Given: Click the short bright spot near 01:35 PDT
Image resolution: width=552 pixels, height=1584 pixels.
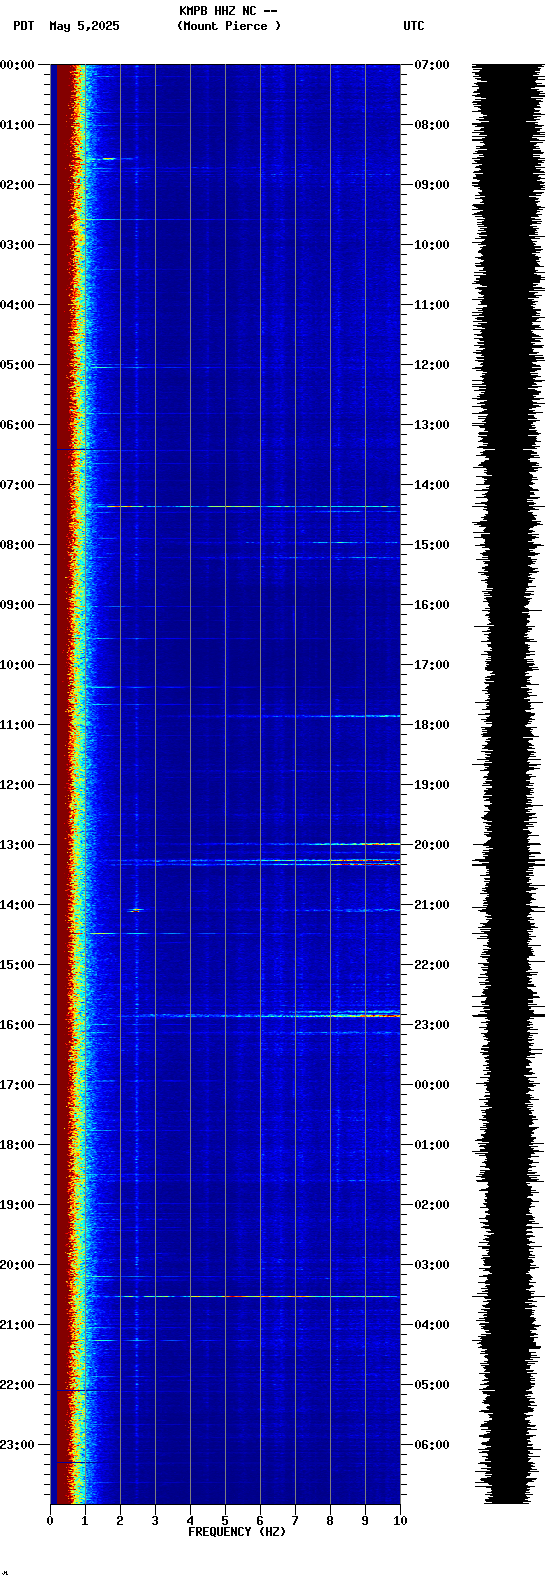Looking at the screenshot, I should point(109,158).
